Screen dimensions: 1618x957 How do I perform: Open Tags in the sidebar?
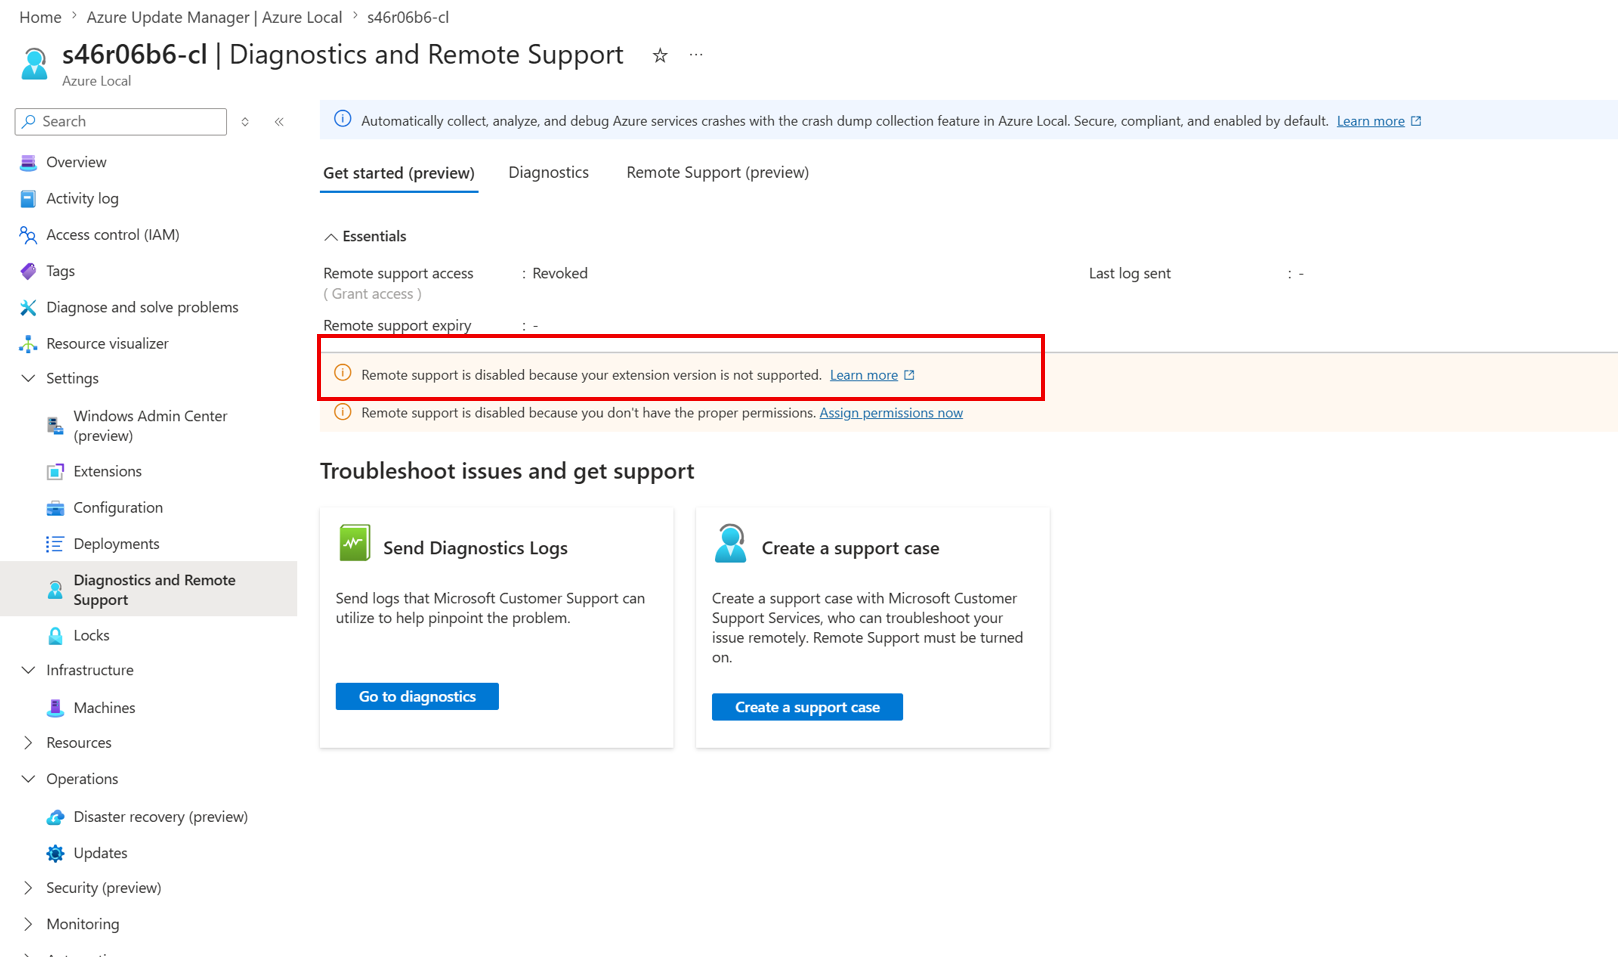tap(60, 271)
